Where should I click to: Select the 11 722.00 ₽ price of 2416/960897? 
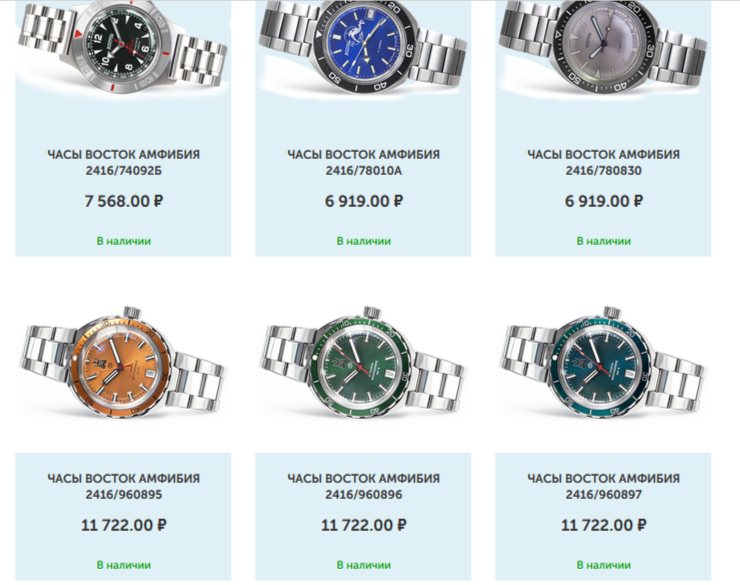coord(604,525)
